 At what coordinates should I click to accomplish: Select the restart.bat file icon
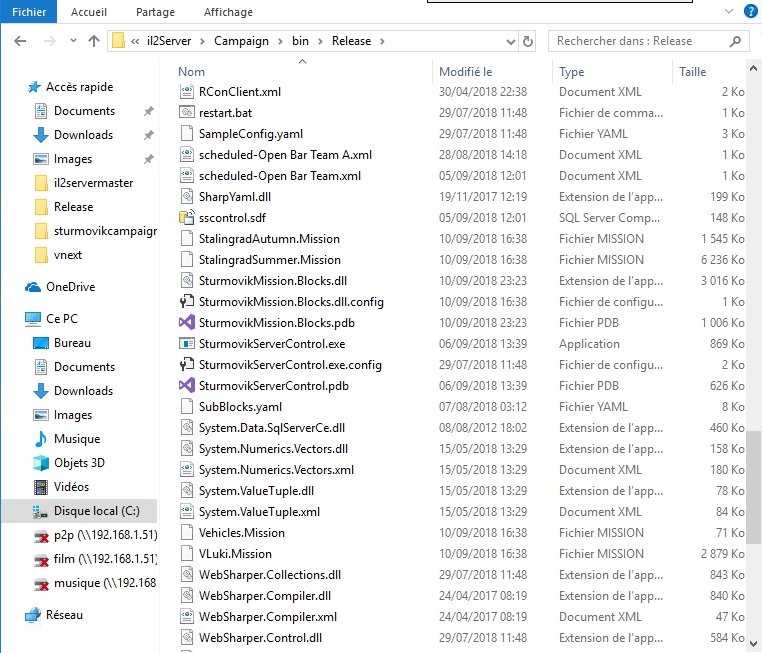tap(187, 113)
